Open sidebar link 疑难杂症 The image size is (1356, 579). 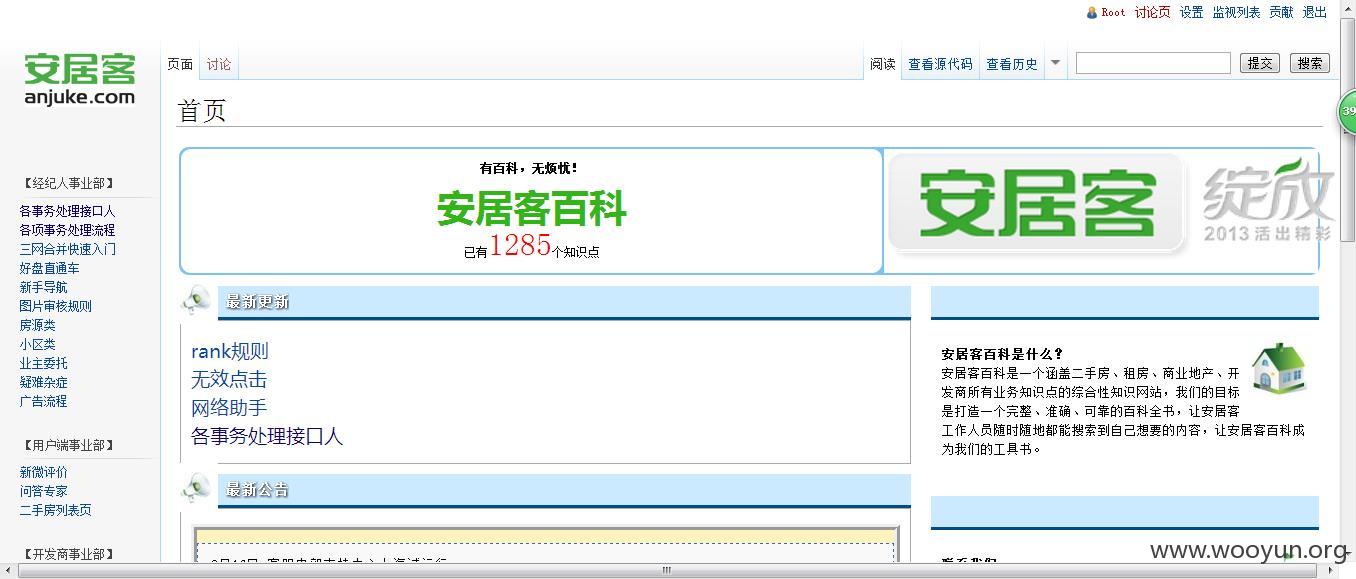click(x=43, y=382)
